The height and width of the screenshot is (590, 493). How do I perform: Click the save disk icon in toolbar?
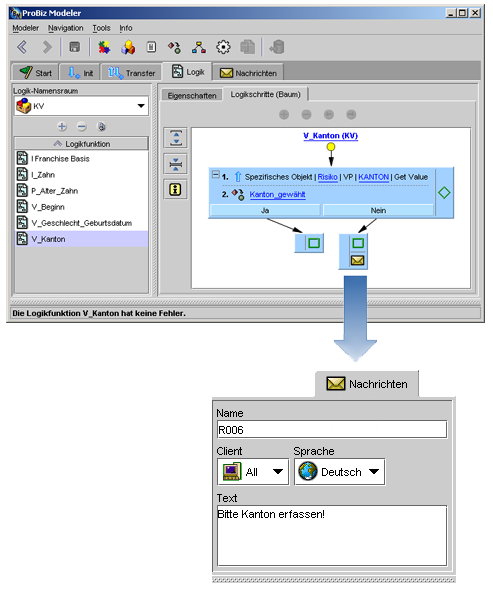(75, 47)
